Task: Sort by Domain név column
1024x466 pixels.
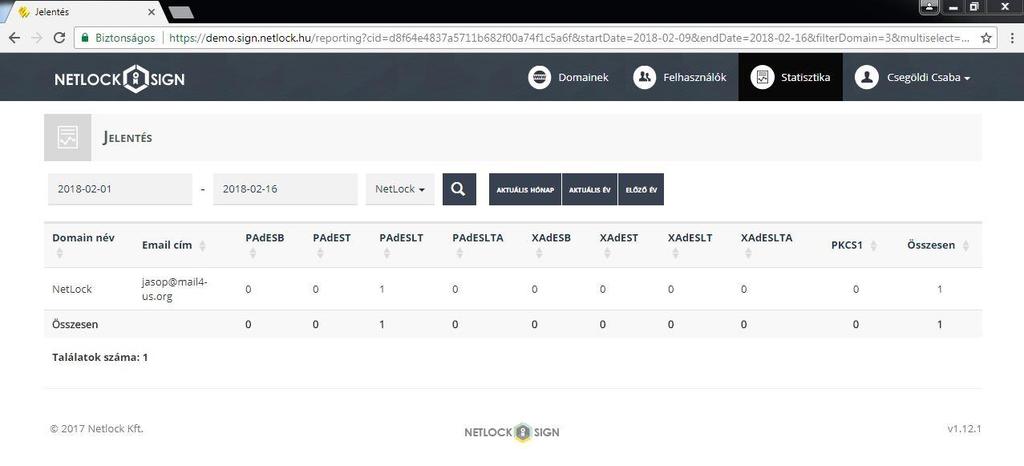Action: tap(84, 245)
